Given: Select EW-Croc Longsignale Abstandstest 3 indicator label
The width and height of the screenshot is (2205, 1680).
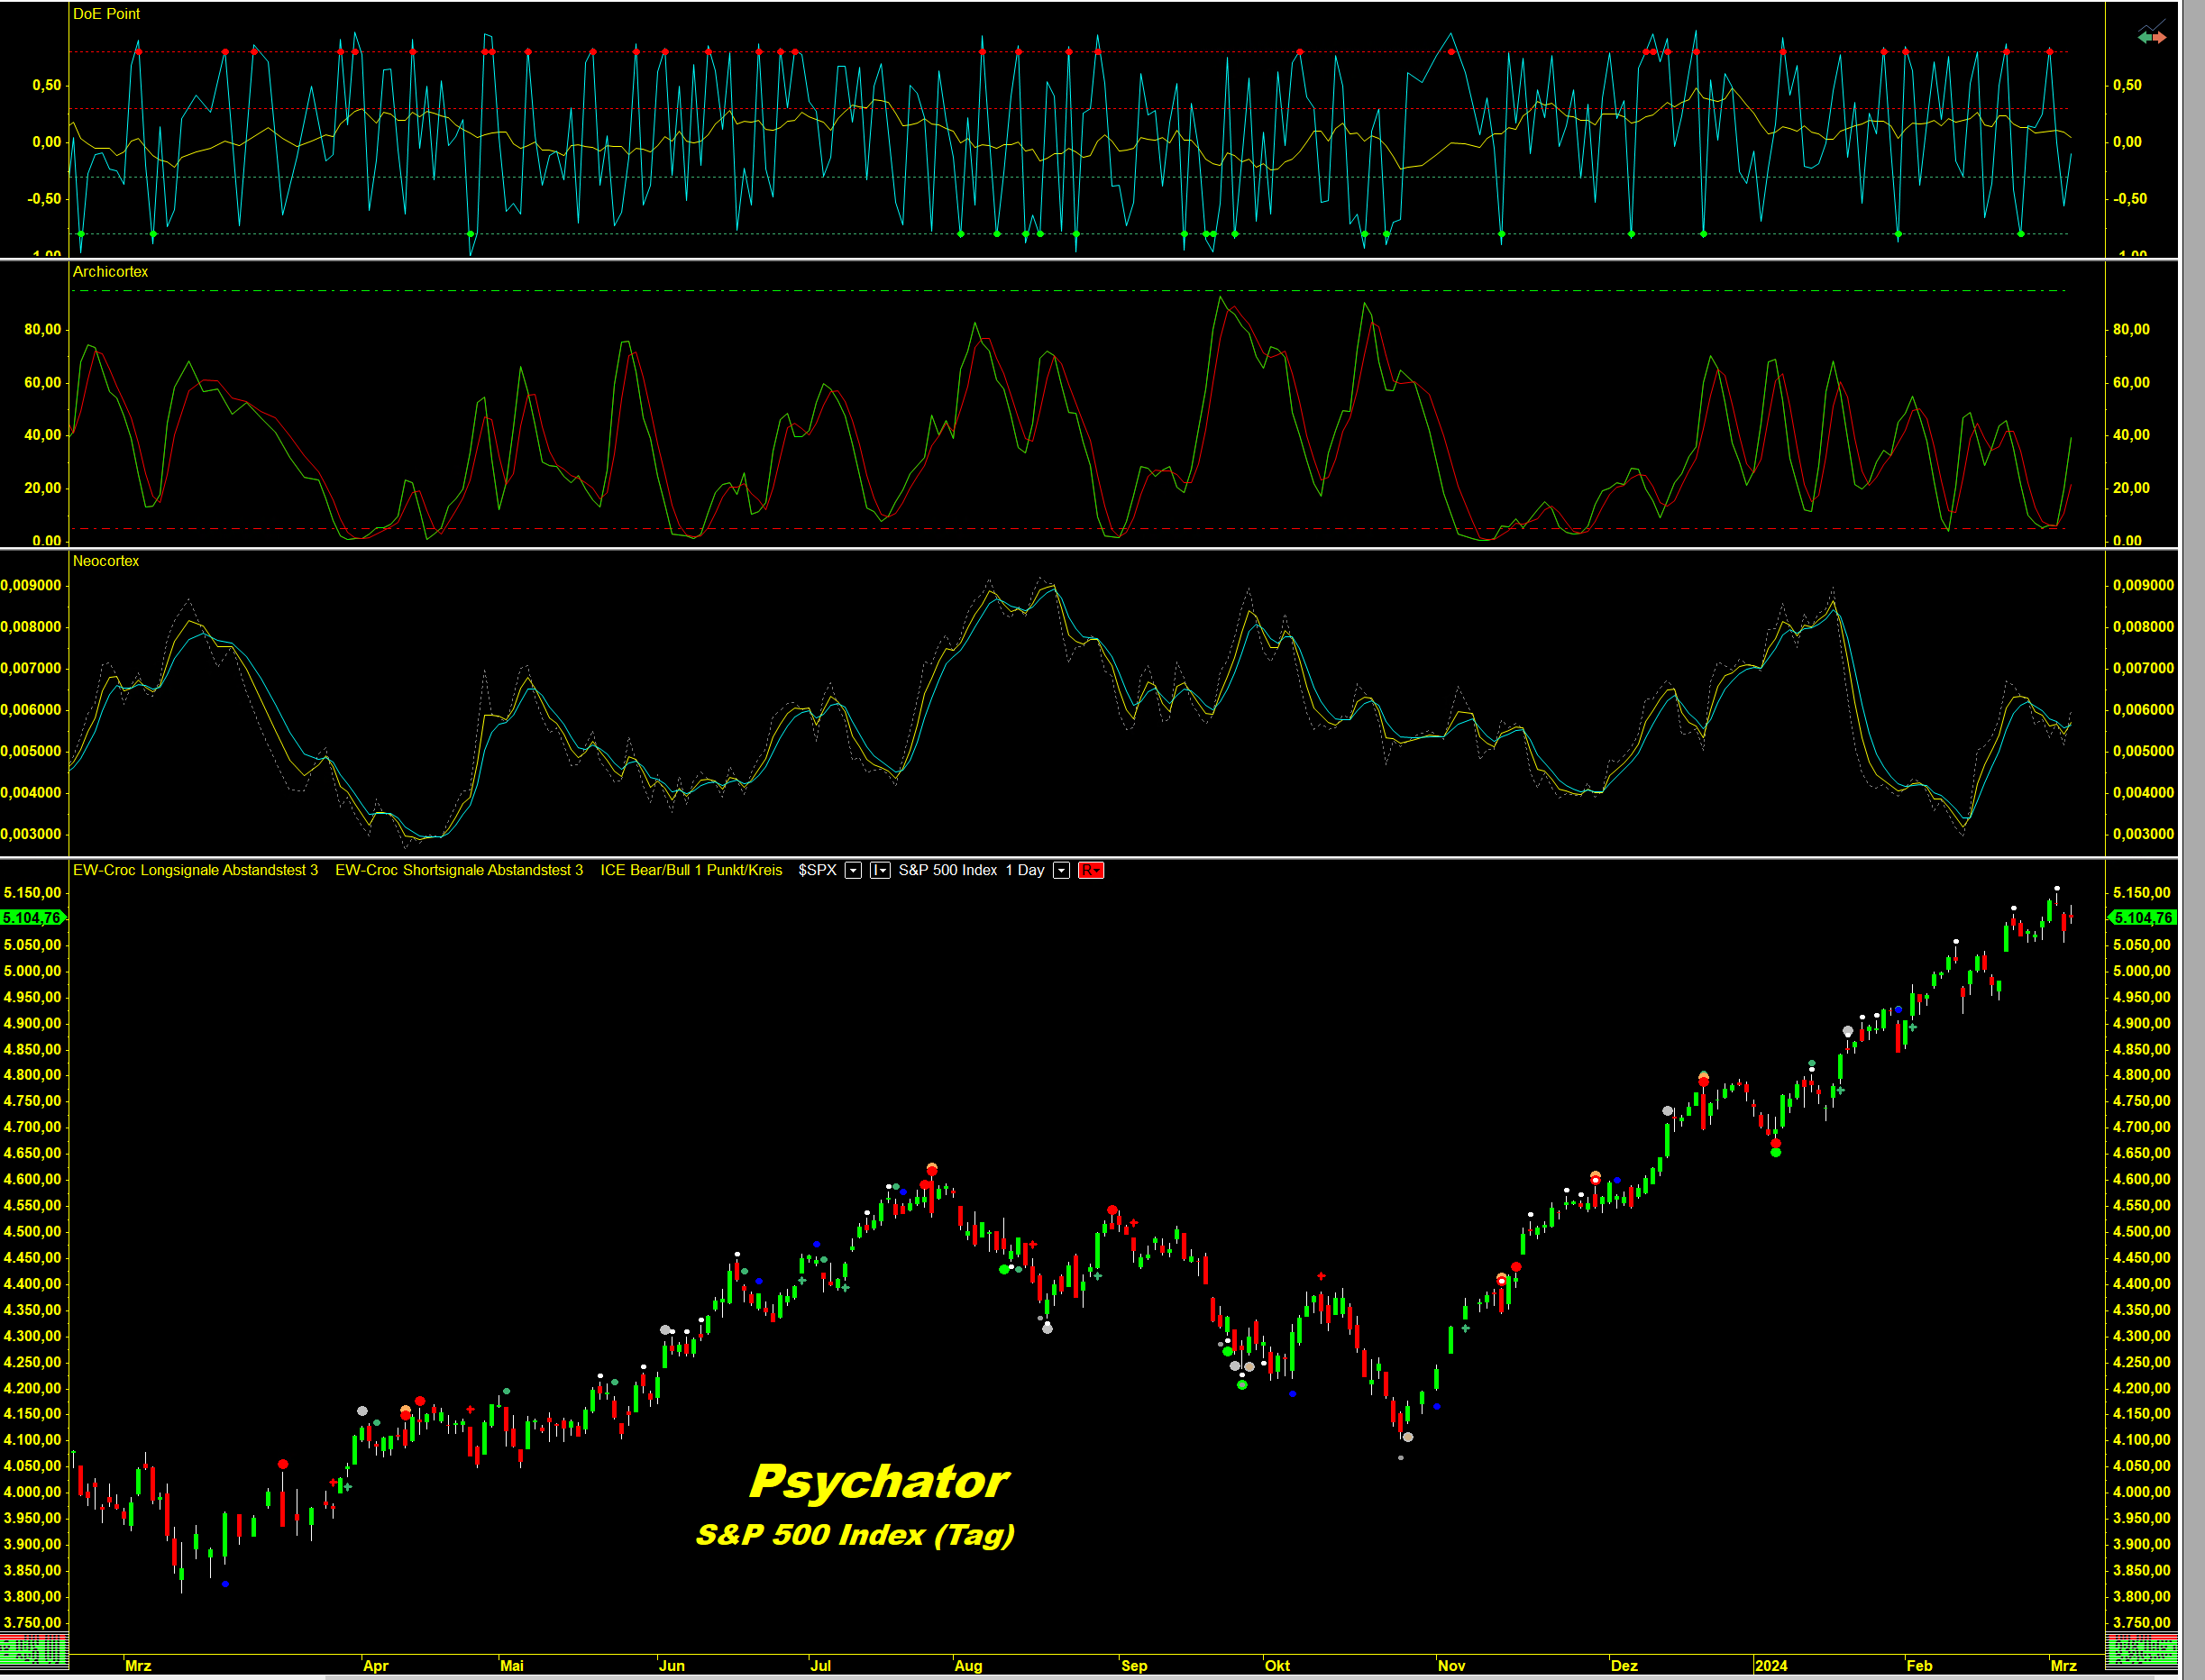Looking at the screenshot, I should point(195,870).
